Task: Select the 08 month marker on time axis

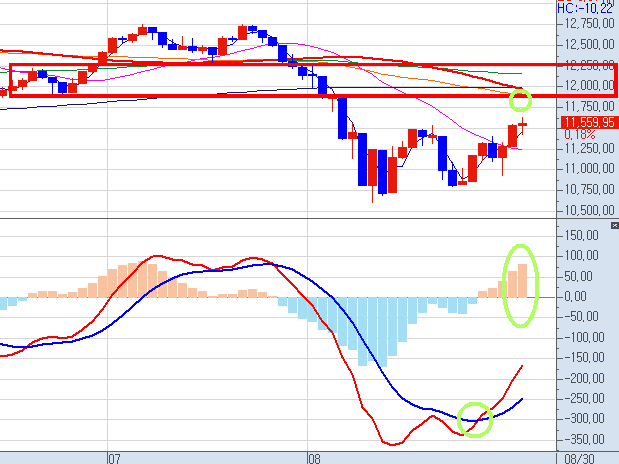Action: point(313,457)
